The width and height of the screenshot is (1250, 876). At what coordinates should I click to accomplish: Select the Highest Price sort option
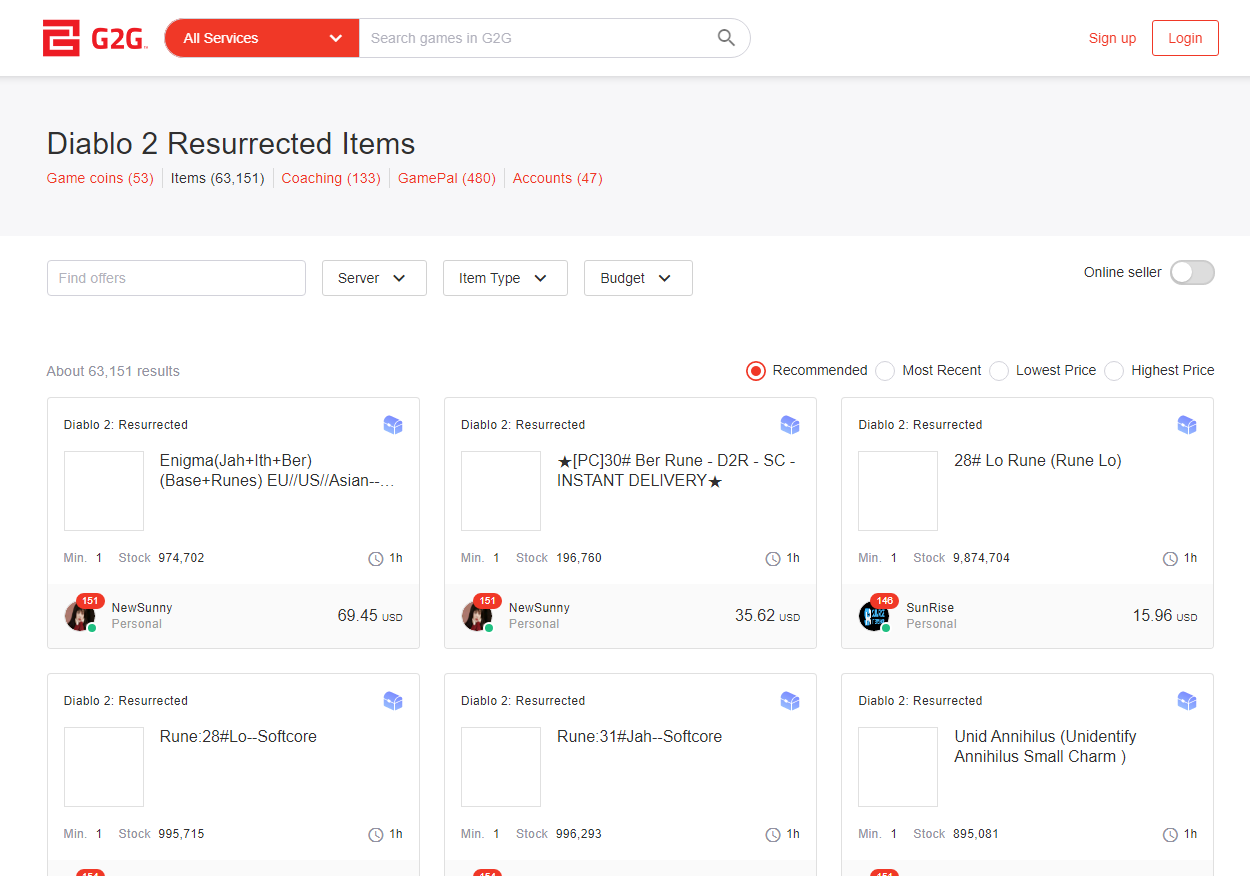(x=1114, y=371)
